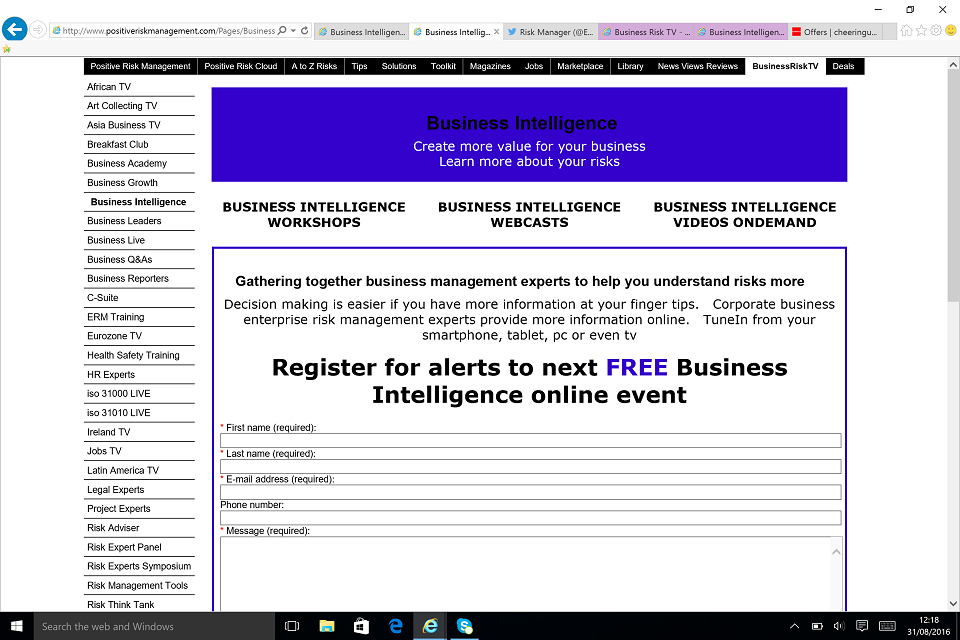This screenshot has height=640, width=960.
Task: Click the browser Back arrow button
Action: 14,30
